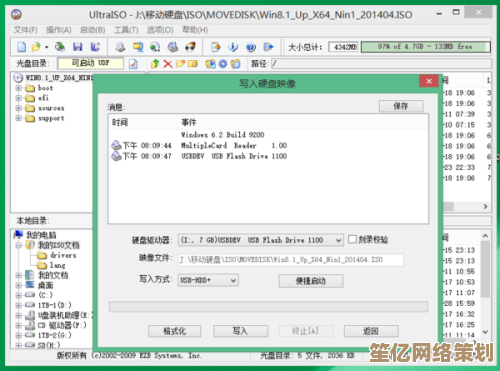
Task: Click the icon right after the gear
Action: [x=235, y=64]
